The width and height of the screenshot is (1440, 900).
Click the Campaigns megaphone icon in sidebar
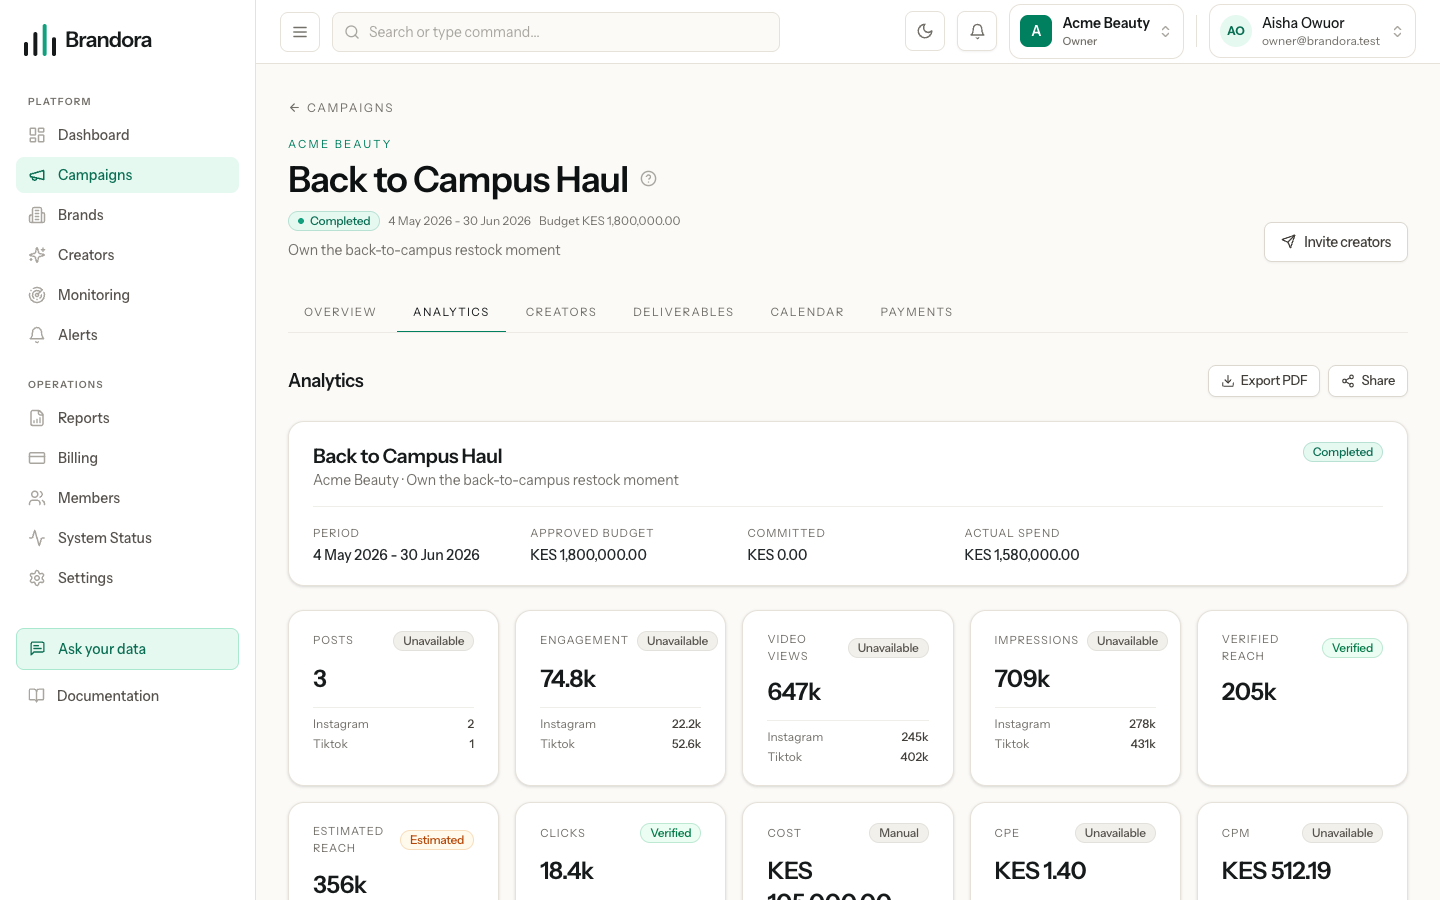click(37, 175)
